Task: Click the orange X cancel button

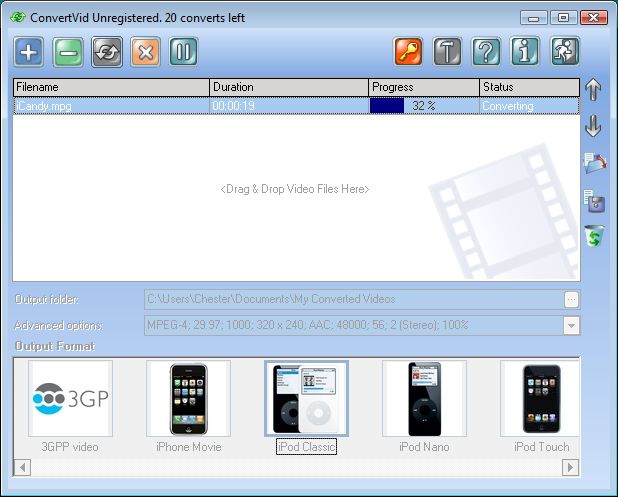Action: click(x=145, y=52)
